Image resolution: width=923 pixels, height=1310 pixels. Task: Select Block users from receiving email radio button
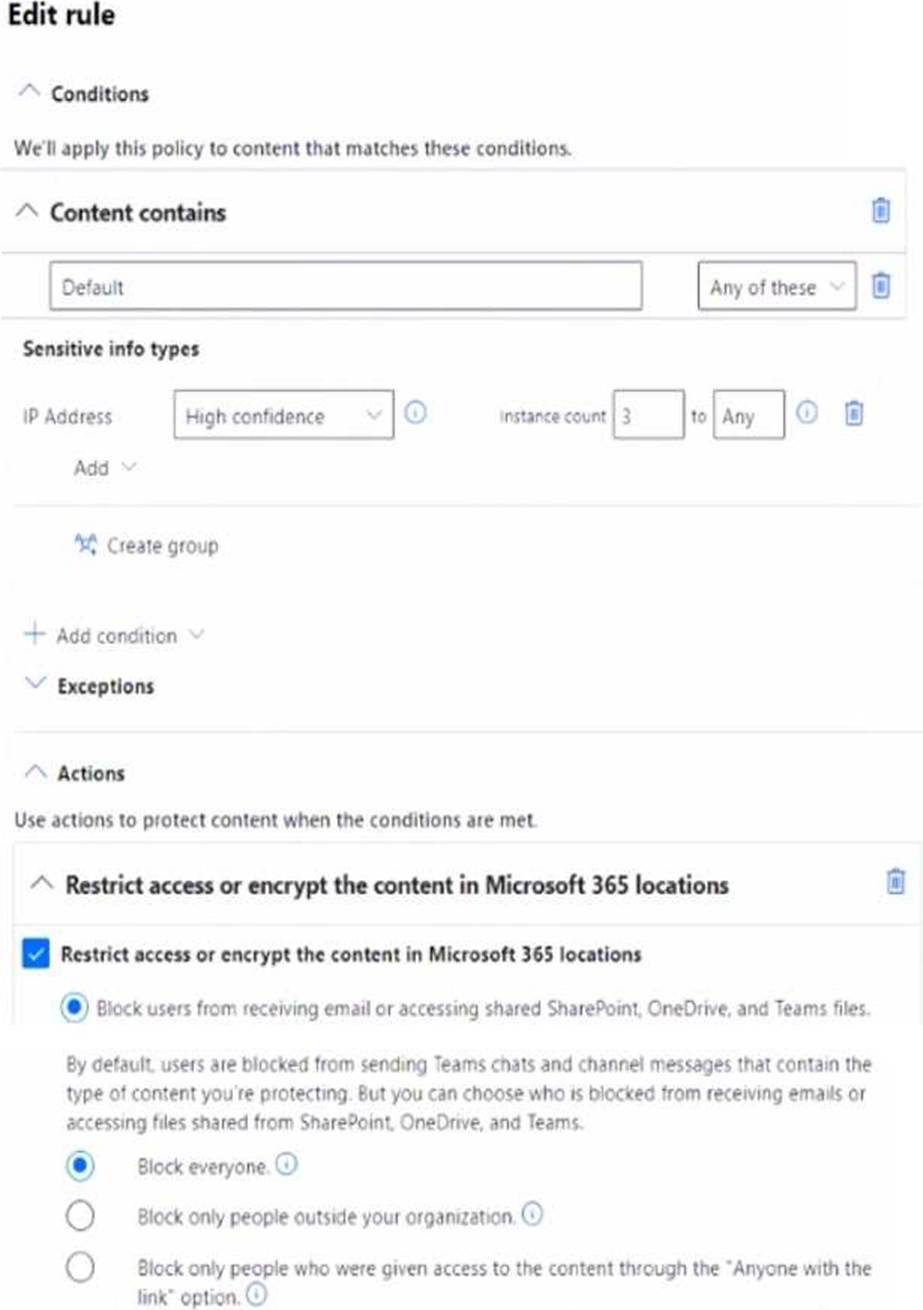pyautogui.click(x=75, y=1008)
